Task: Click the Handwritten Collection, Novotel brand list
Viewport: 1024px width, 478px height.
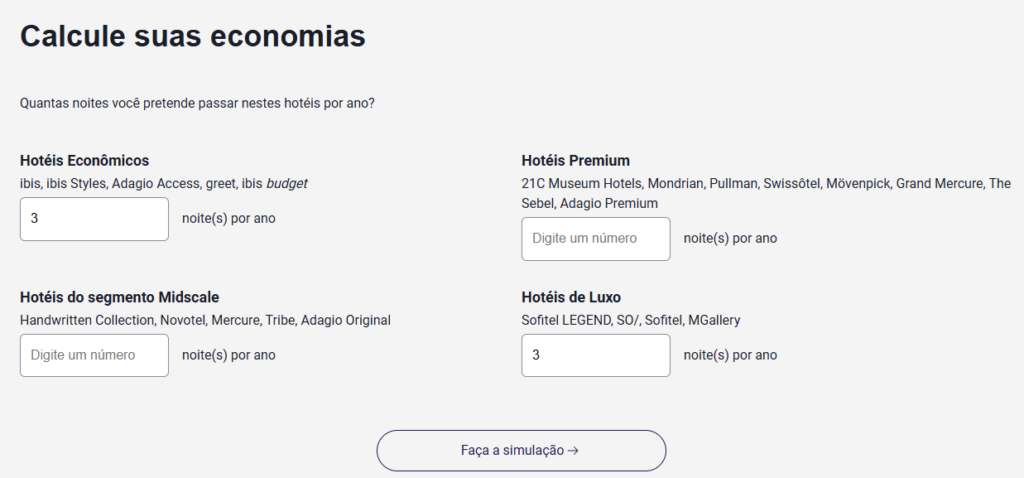Action: (x=205, y=320)
